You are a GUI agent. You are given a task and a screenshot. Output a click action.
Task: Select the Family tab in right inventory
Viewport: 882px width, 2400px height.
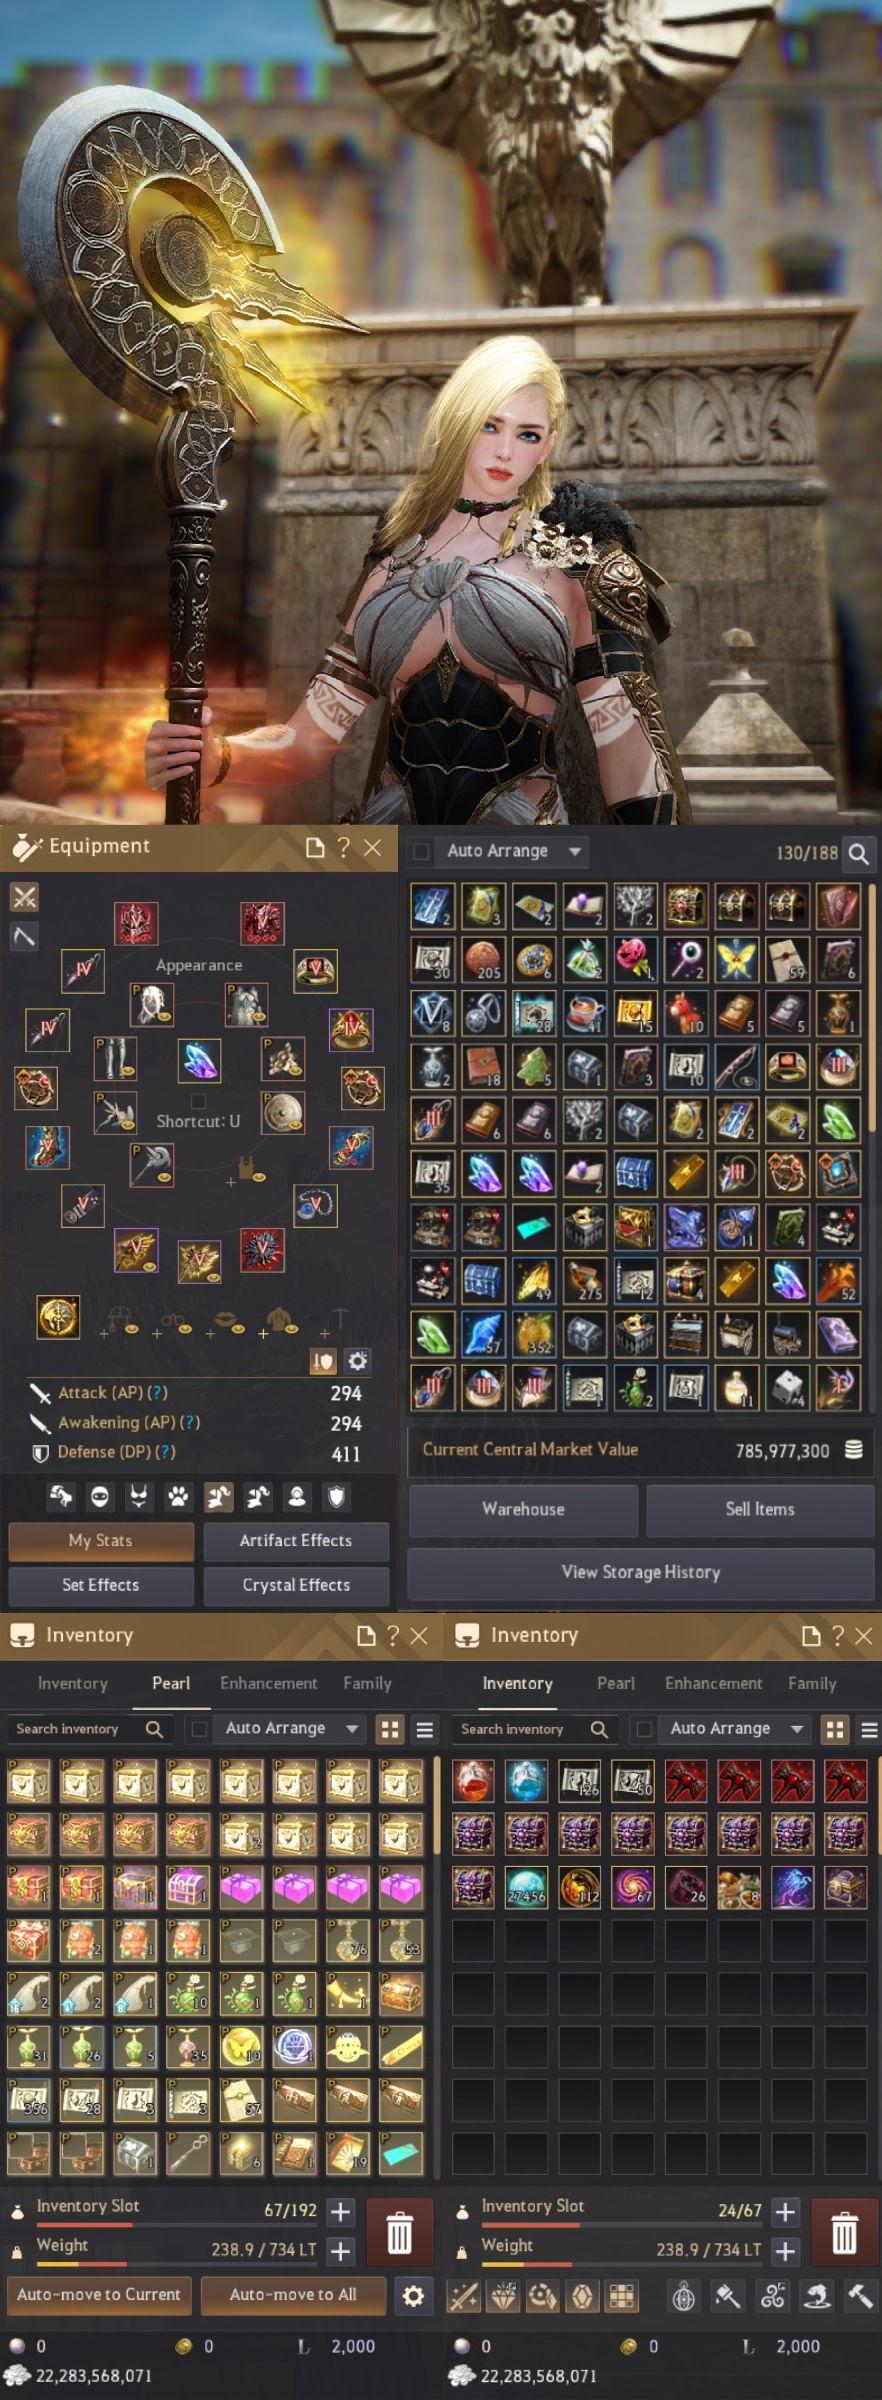[x=812, y=1683]
